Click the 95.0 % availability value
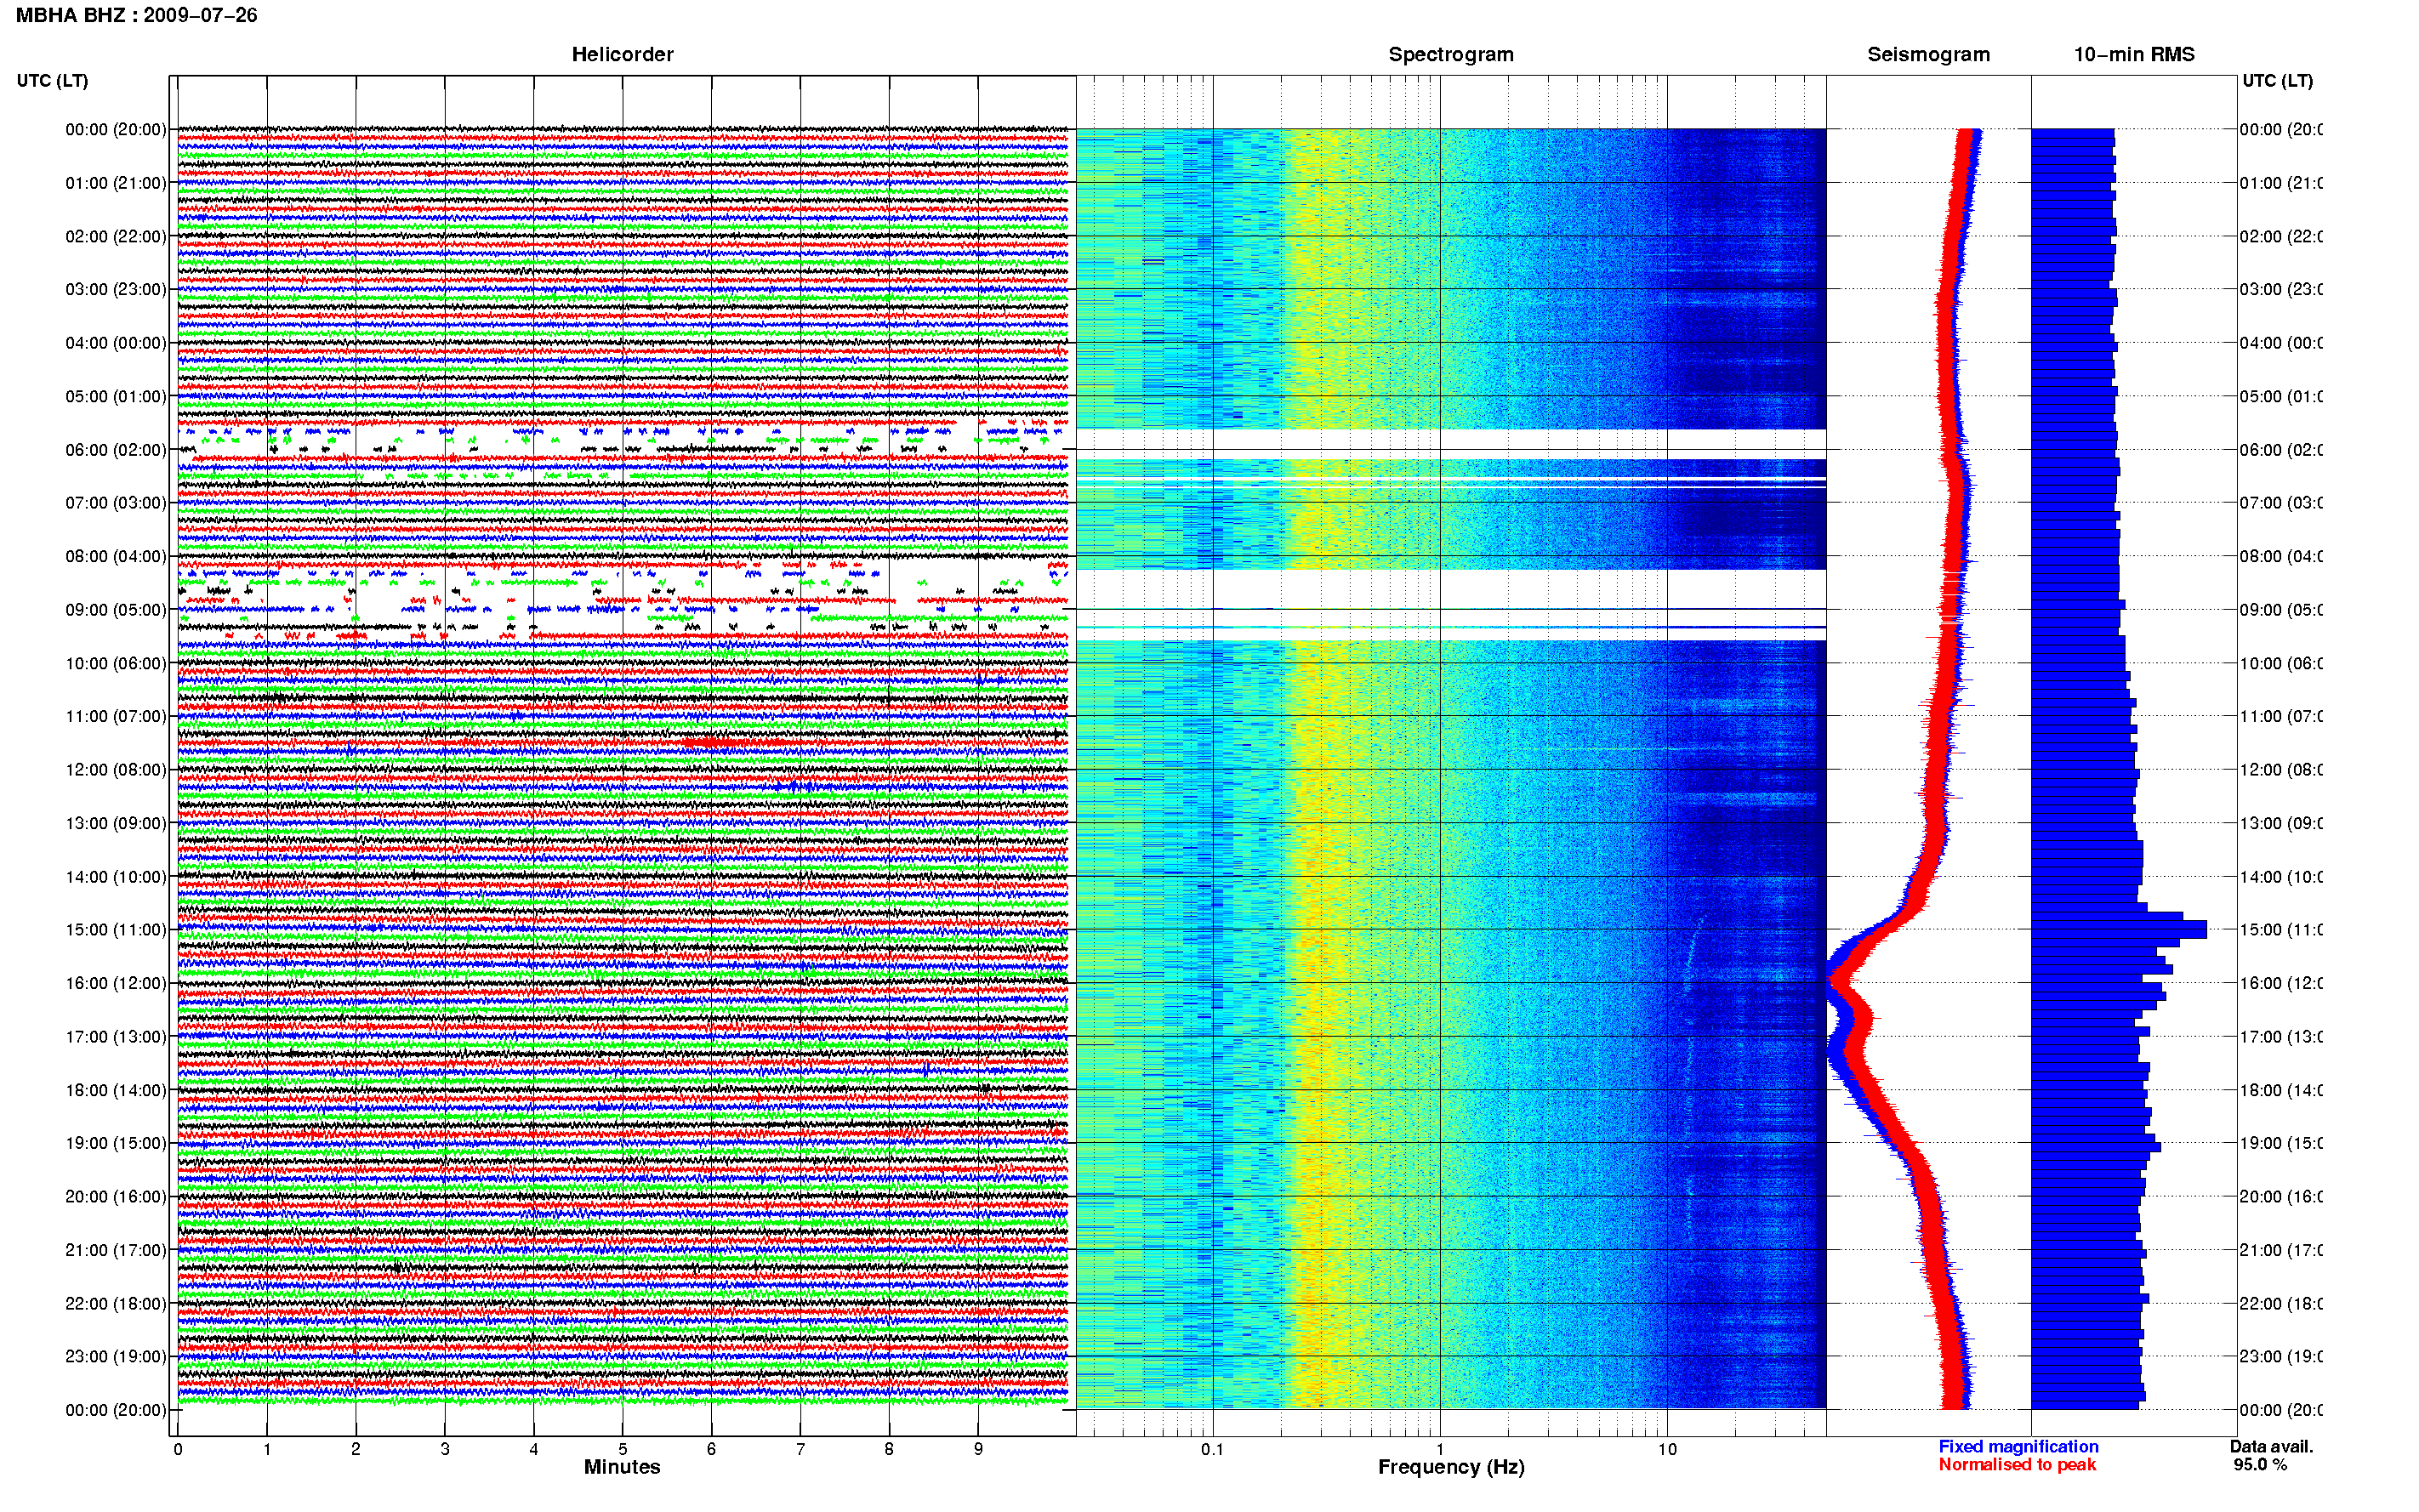The width and height of the screenshot is (2419, 1512). pos(2260,1465)
